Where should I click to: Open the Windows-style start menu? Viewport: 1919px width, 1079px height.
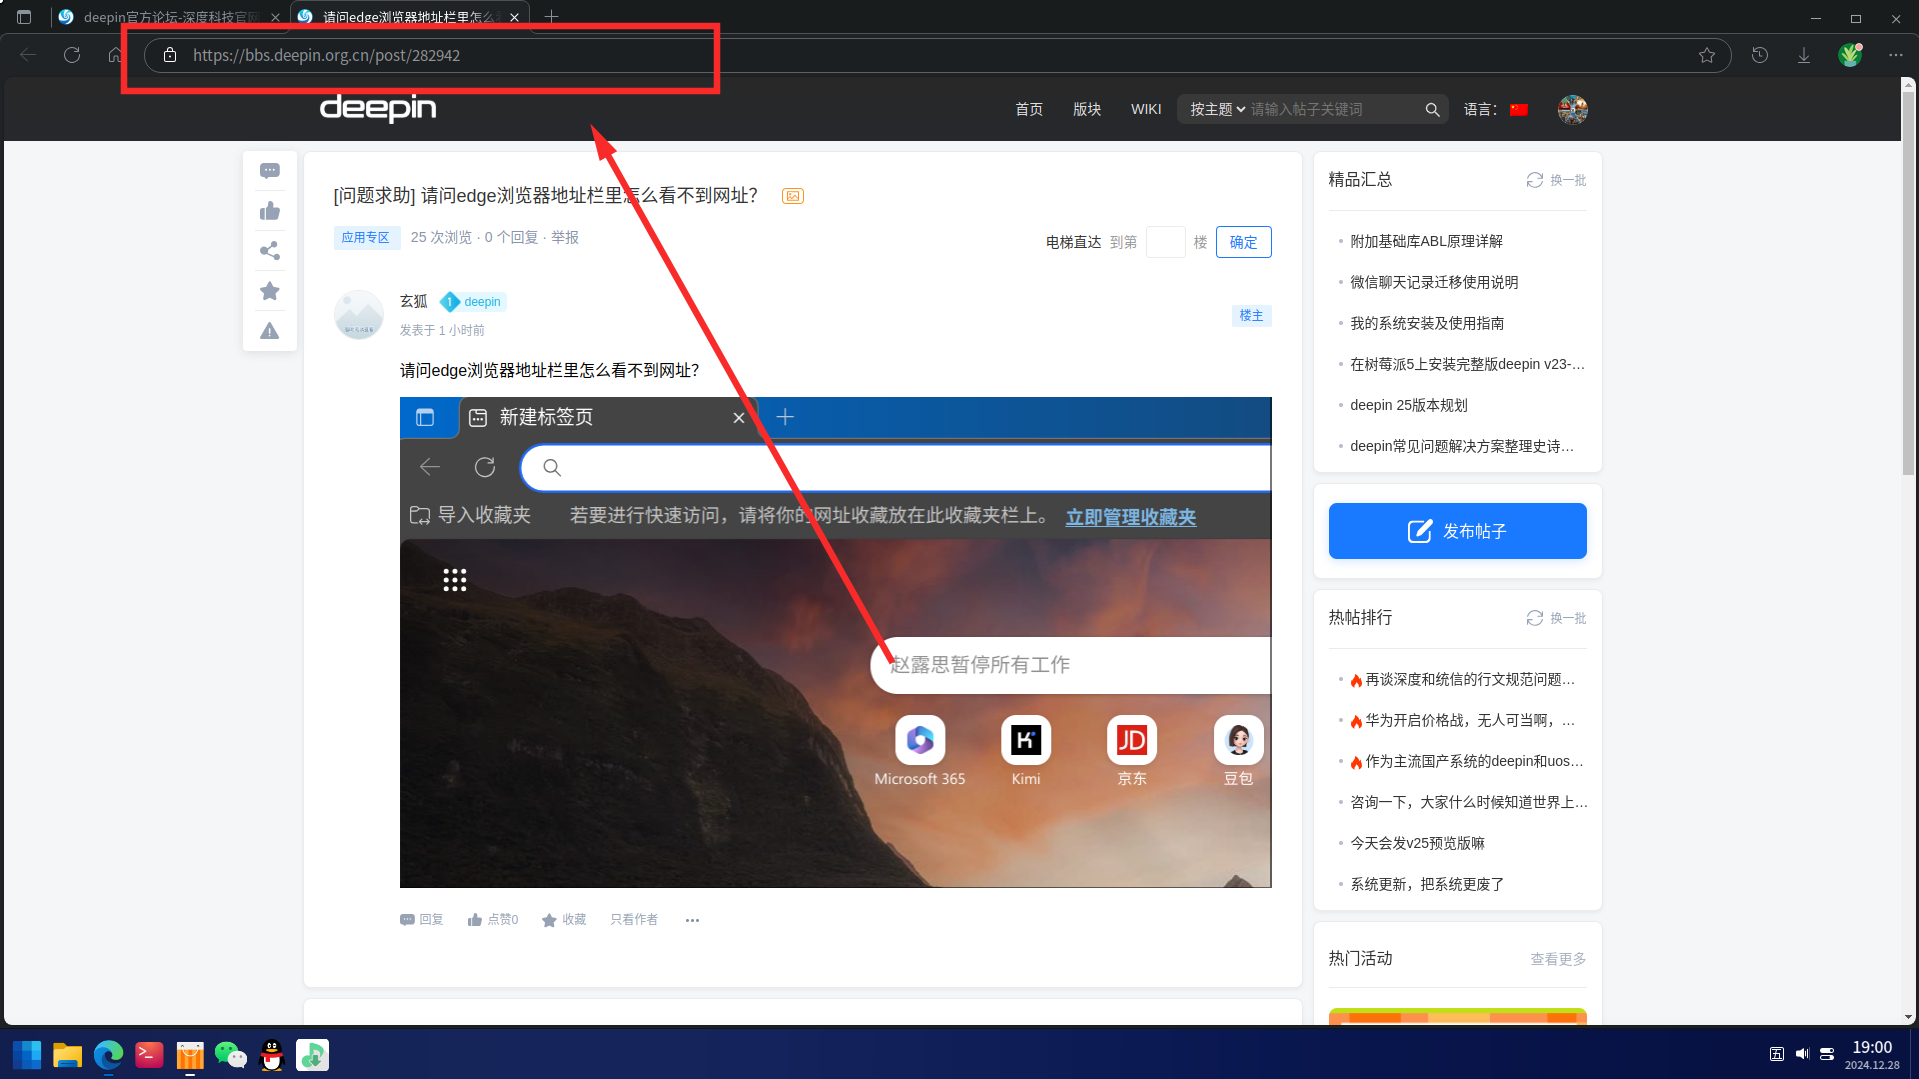[27, 1055]
